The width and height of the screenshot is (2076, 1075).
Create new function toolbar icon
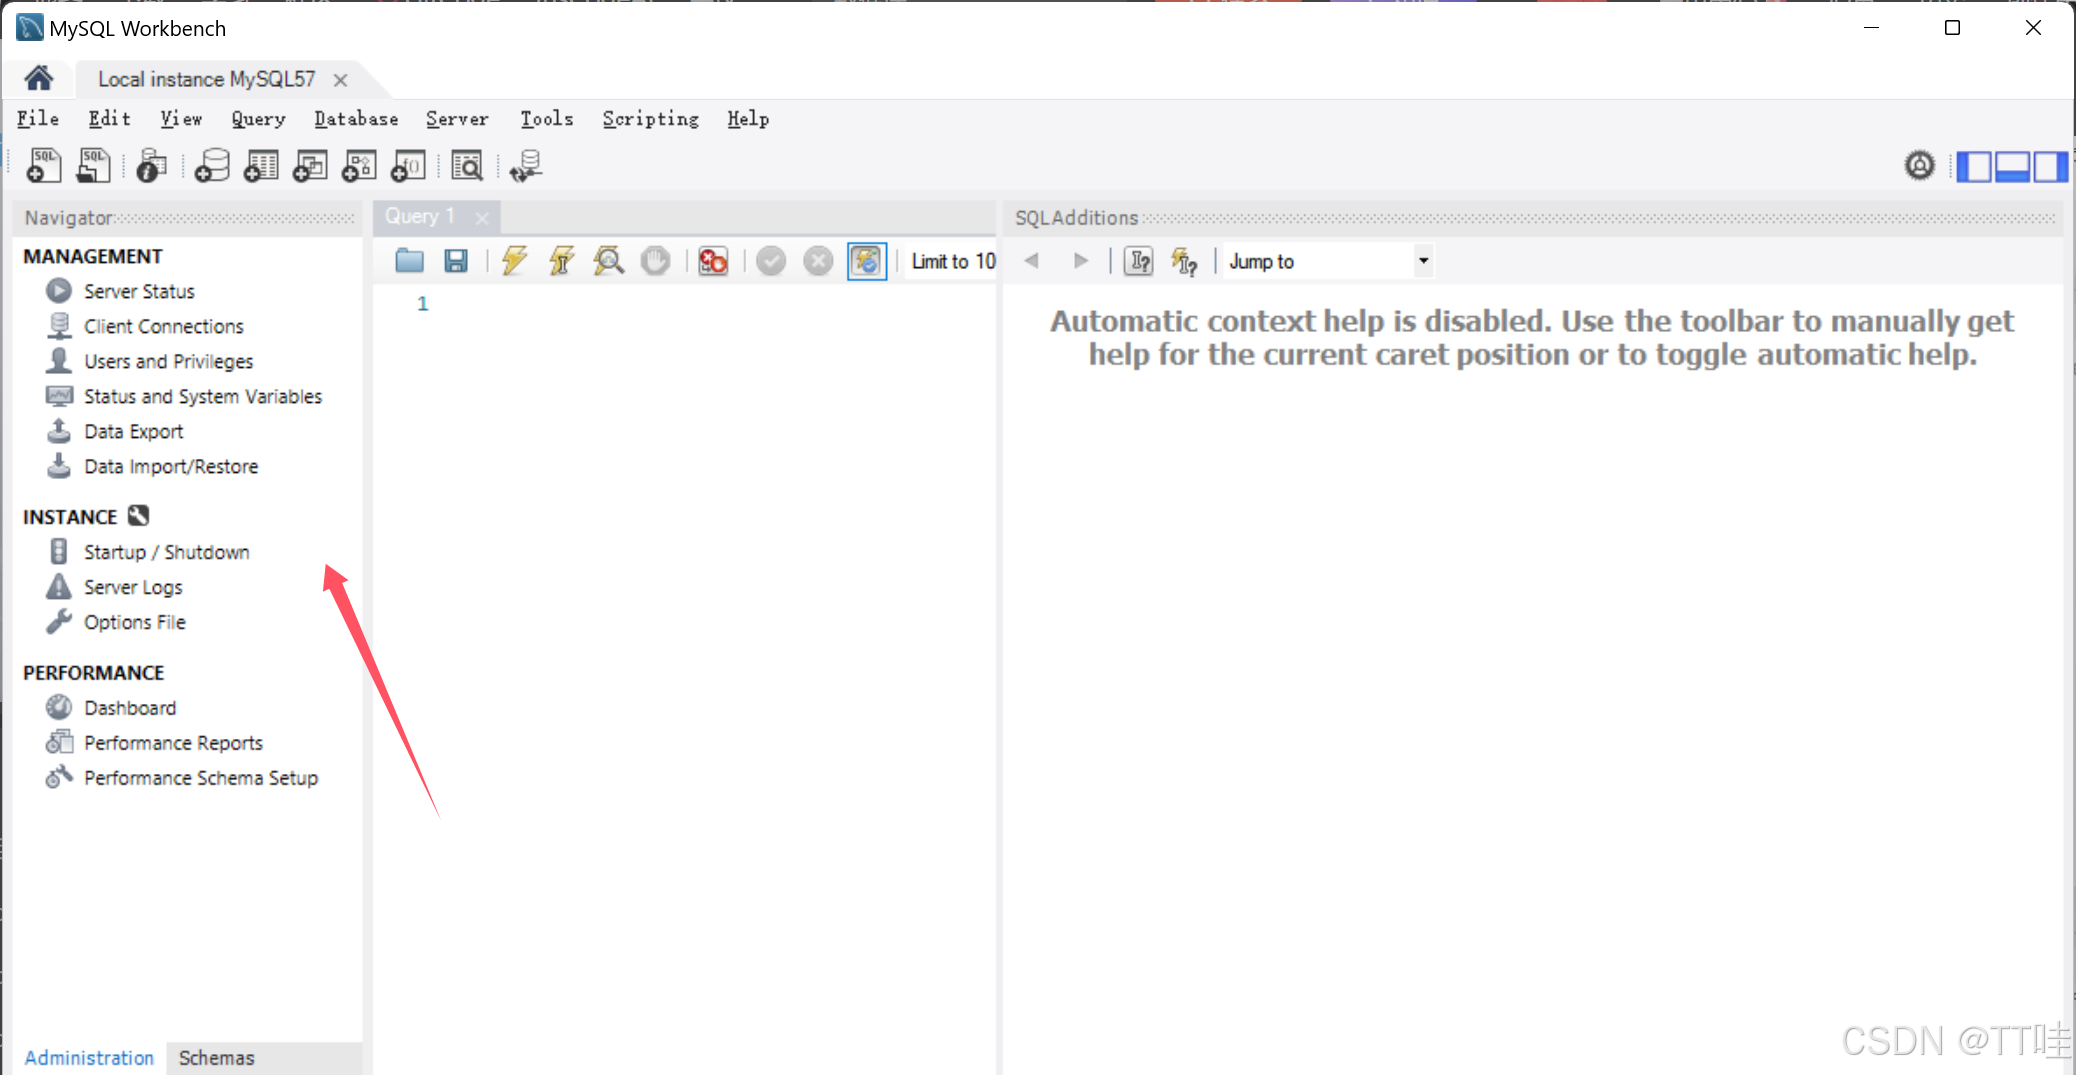click(408, 165)
